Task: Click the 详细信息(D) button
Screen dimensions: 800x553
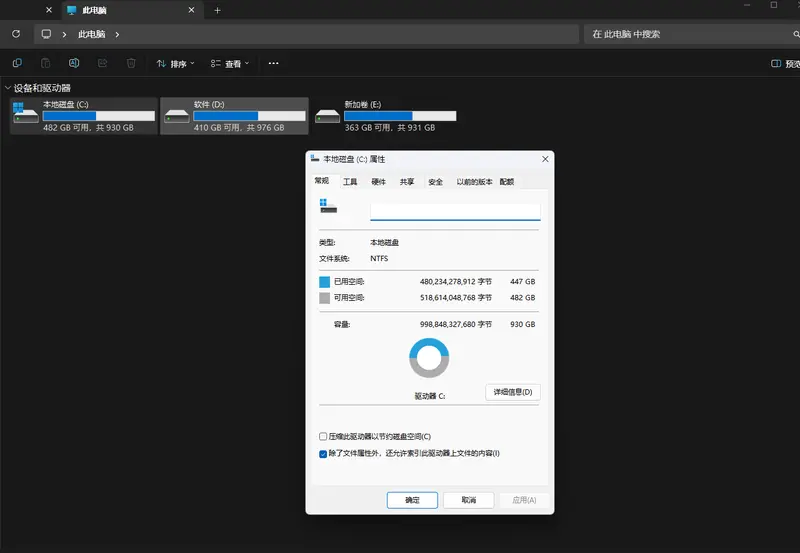Action: [x=513, y=392]
